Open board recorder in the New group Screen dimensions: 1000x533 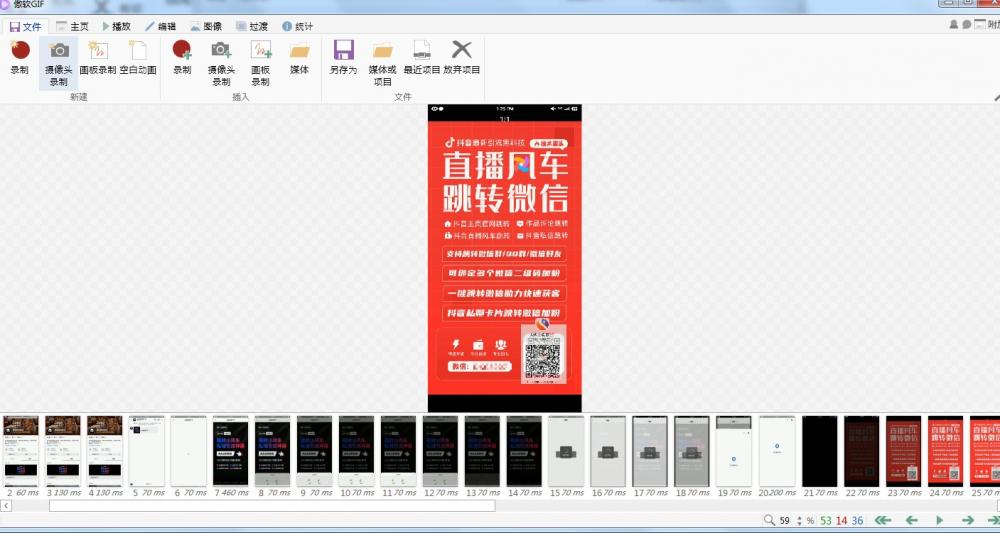[98, 58]
